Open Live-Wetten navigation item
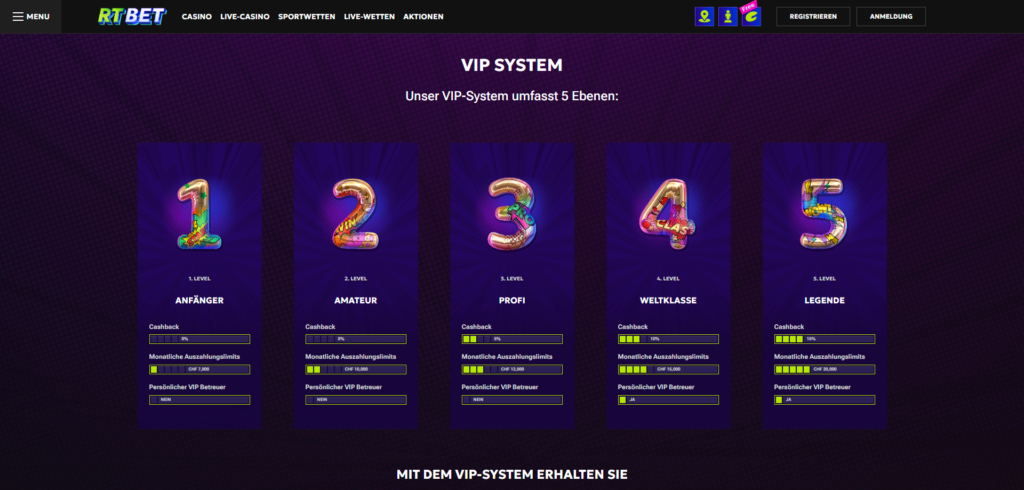Screen dimensions: 1024x490 [x=369, y=17]
